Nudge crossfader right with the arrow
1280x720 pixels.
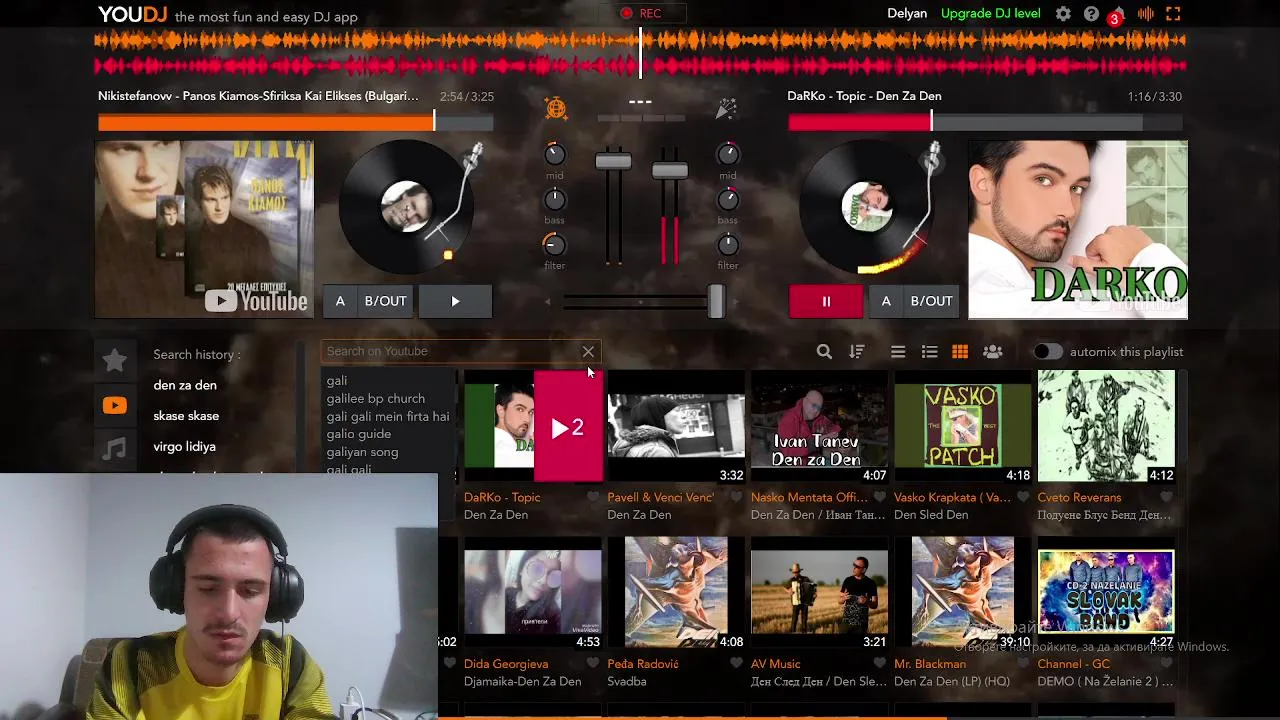click(735, 301)
